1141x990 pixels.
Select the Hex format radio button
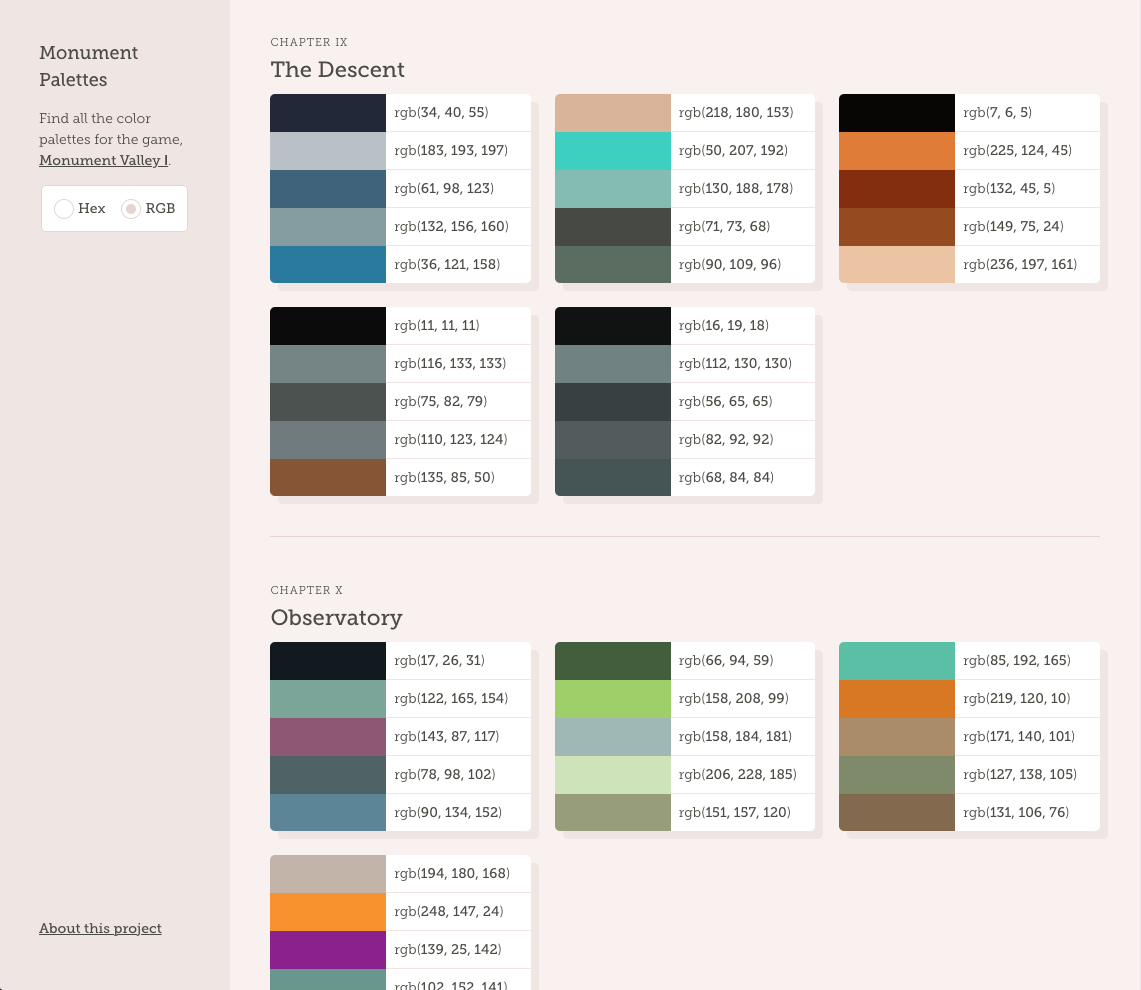coord(64,208)
